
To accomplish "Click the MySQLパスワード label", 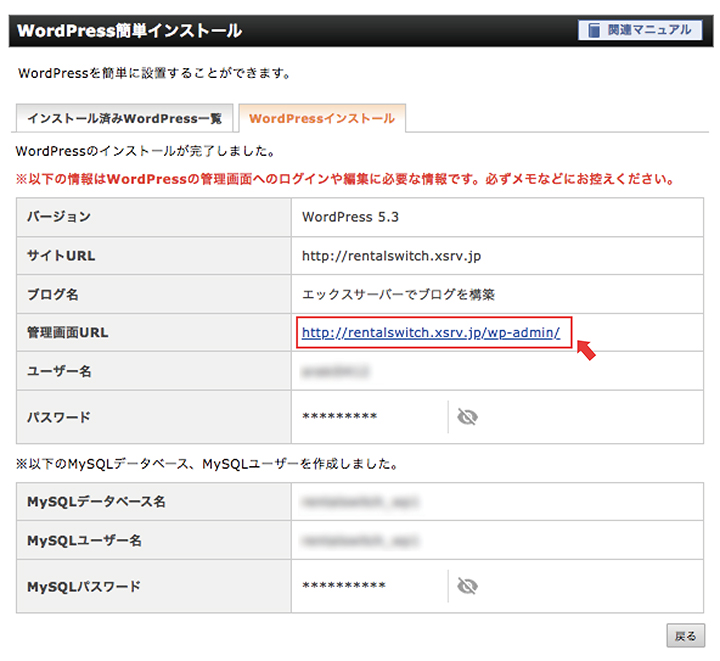I will pos(84,586).
